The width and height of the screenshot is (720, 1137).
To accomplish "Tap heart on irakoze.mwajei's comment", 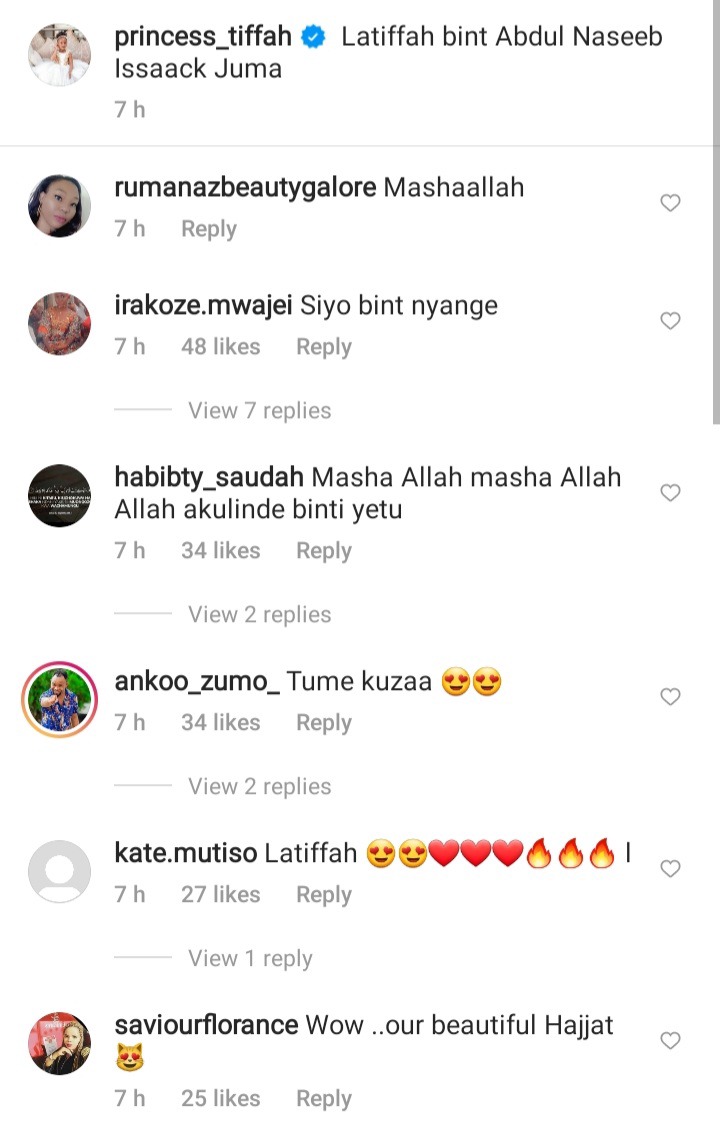I will click(670, 321).
